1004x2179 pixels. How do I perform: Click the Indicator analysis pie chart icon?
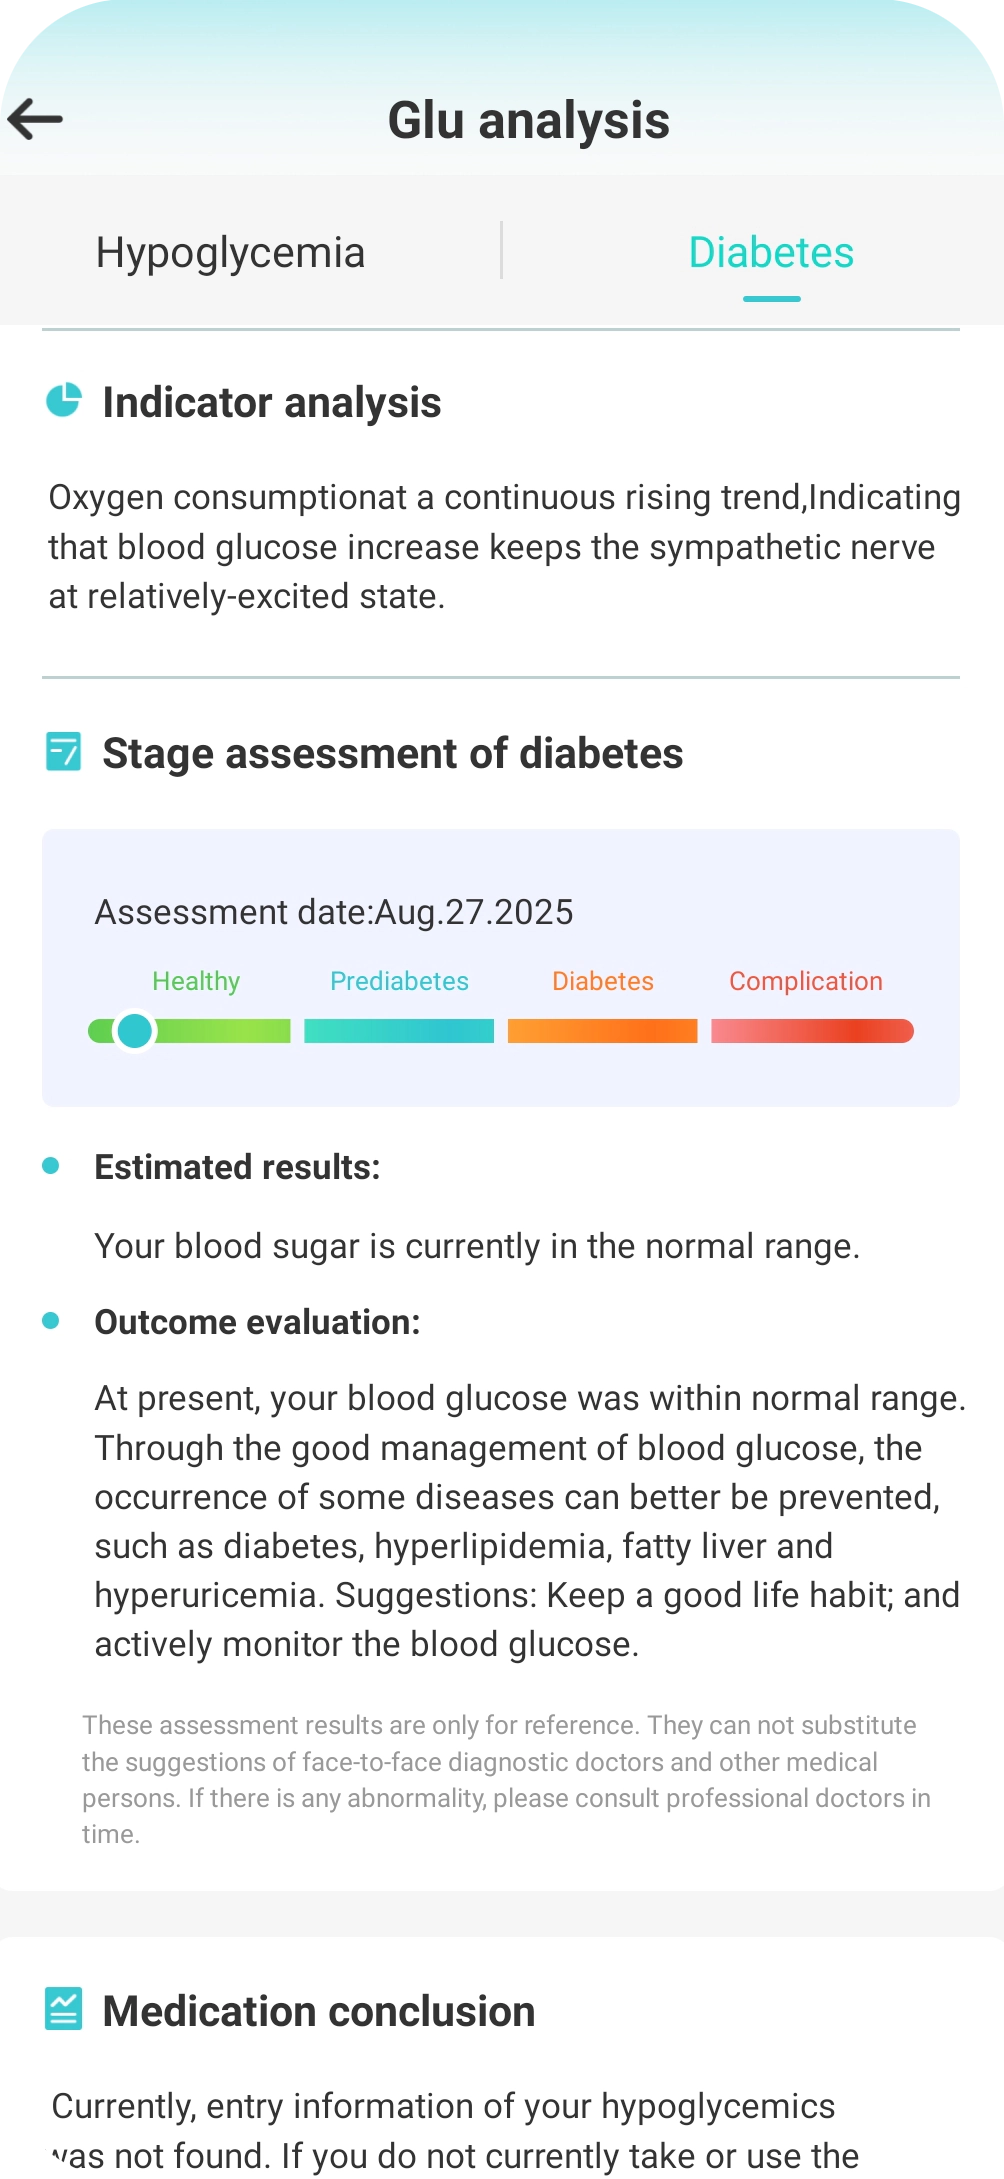(x=64, y=401)
